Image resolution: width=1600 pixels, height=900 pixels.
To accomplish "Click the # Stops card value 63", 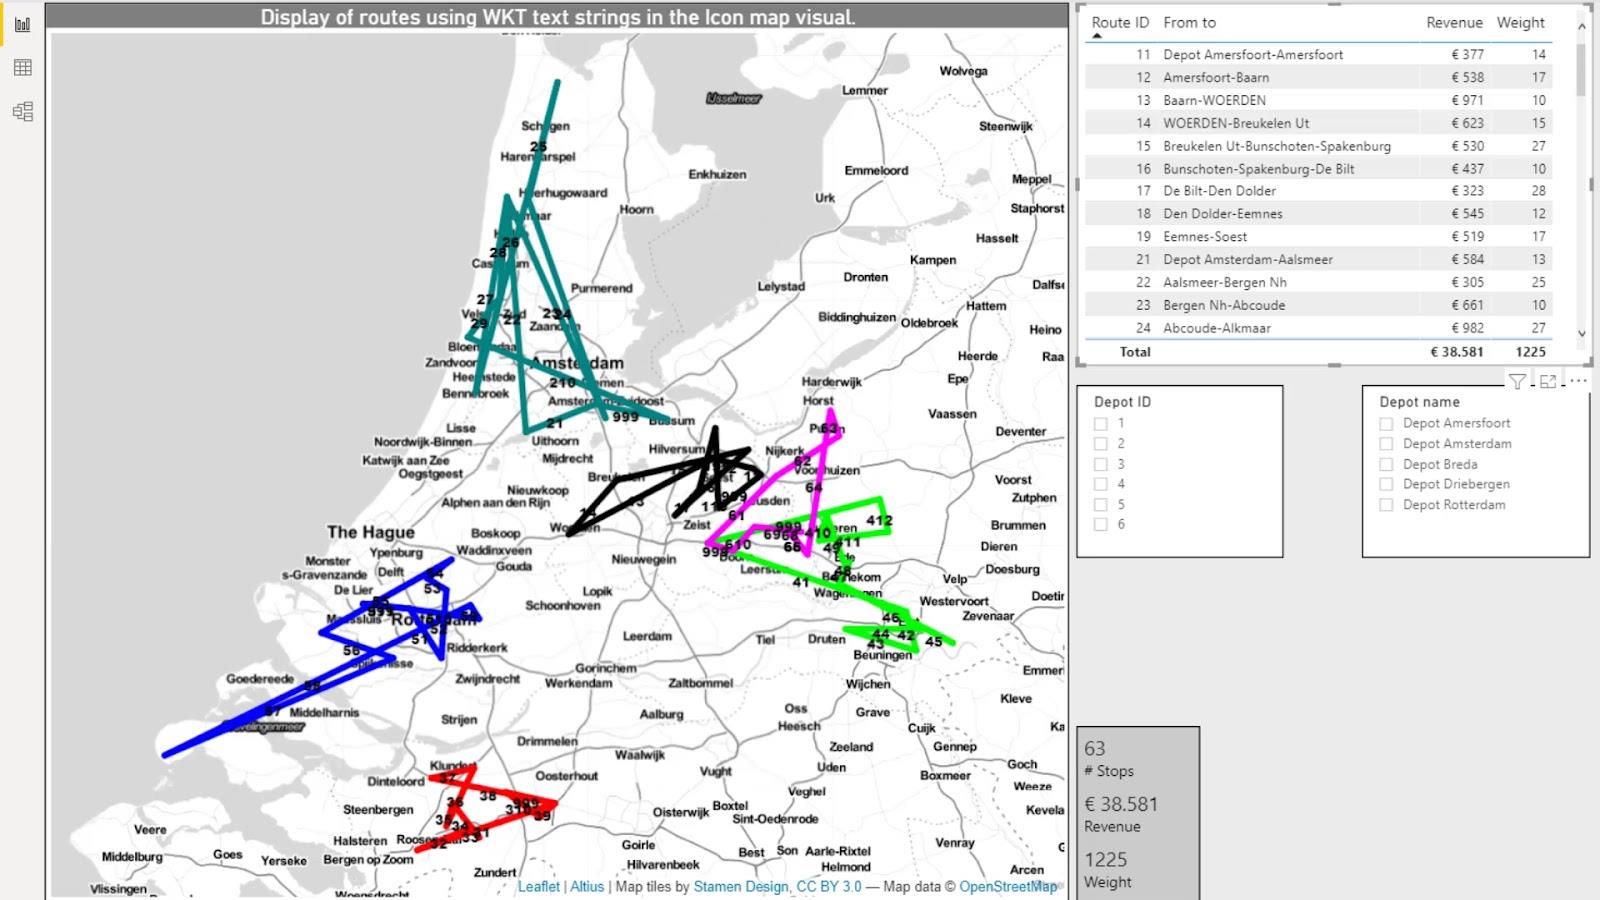I will click(x=1095, y=748).
